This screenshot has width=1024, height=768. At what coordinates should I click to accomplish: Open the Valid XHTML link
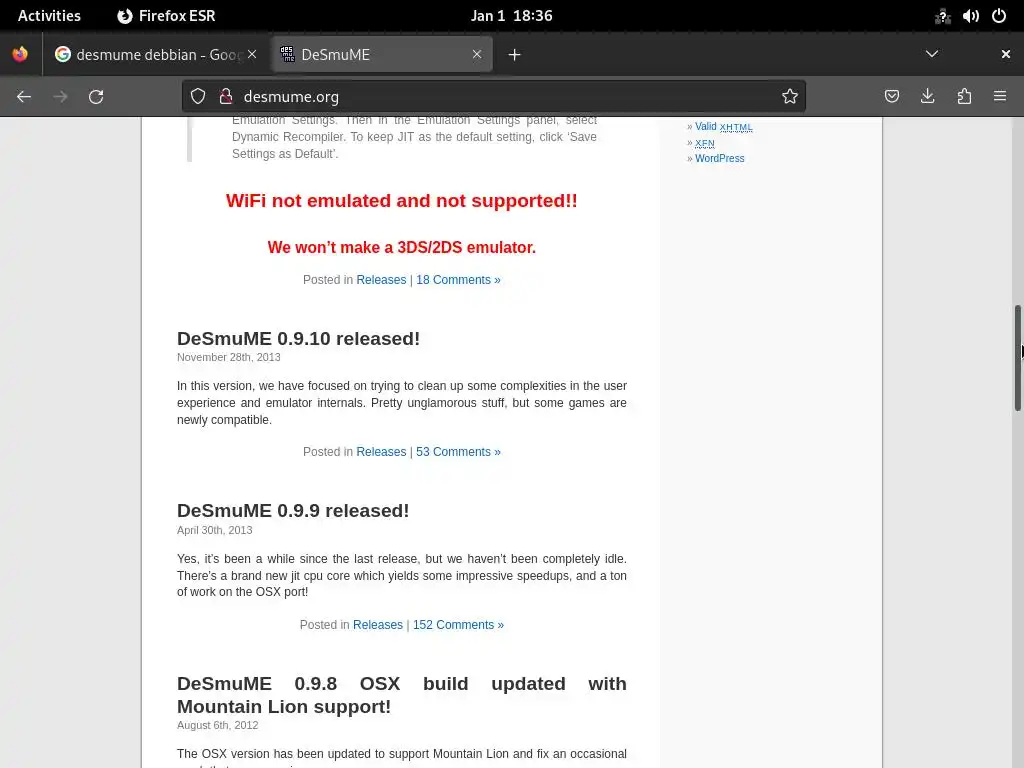tap(724, 127)
